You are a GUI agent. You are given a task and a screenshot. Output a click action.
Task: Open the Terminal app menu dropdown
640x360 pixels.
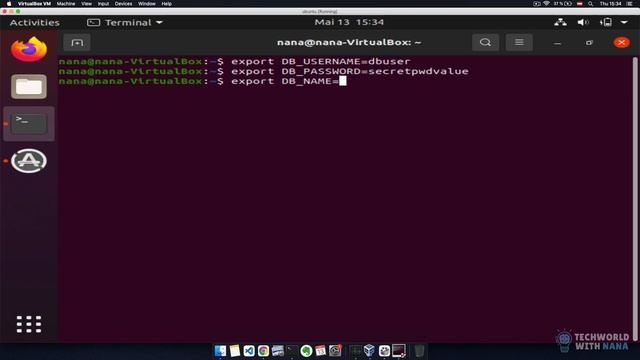(x=125, y=22)
